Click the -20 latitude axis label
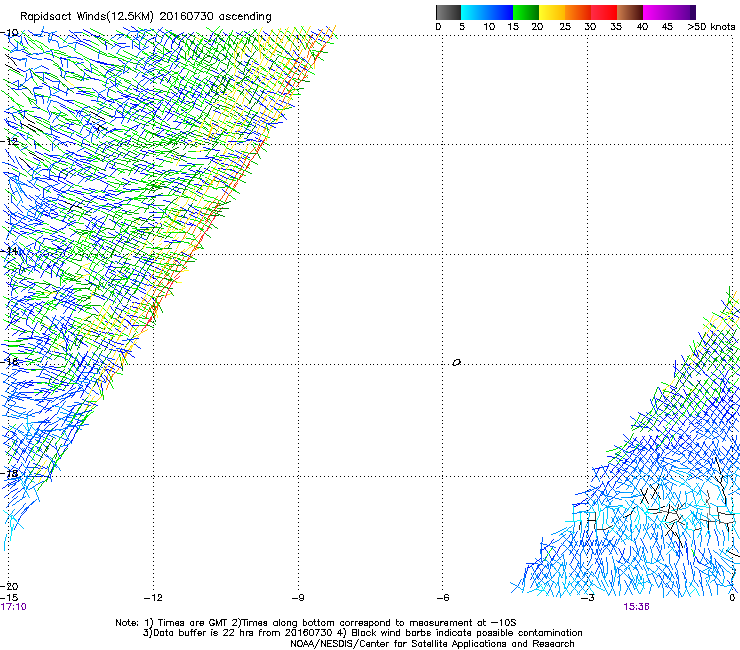Viewport: 740px width, 650px height. tap(9, 586)
